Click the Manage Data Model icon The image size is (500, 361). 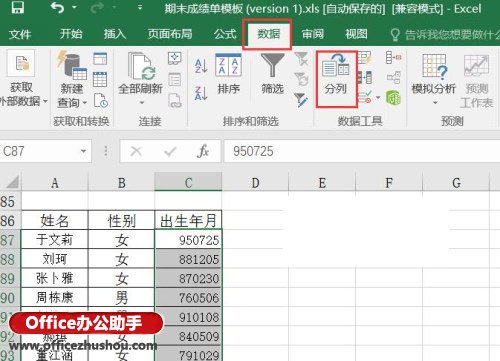[393, 98]
